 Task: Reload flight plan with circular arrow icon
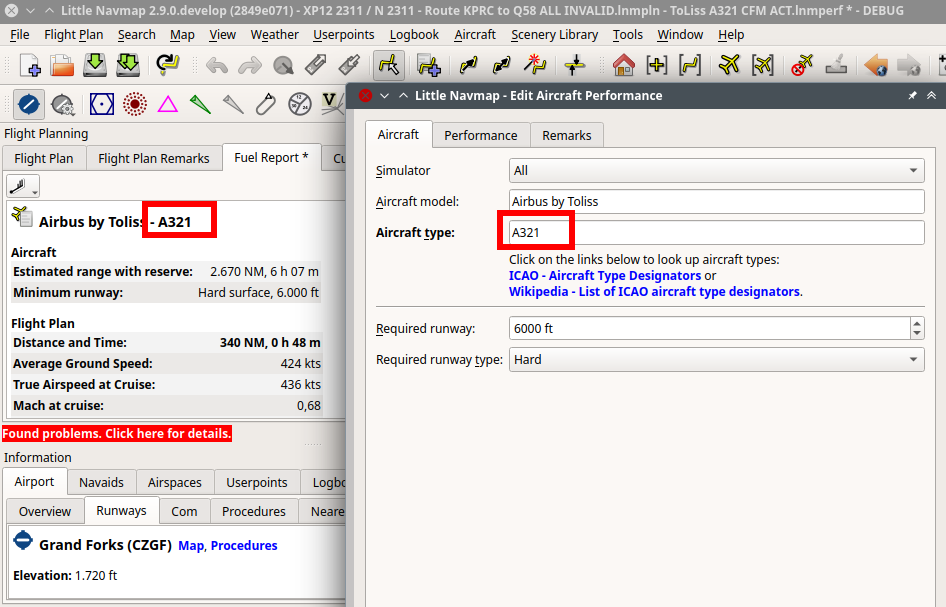tap(167, 65)
